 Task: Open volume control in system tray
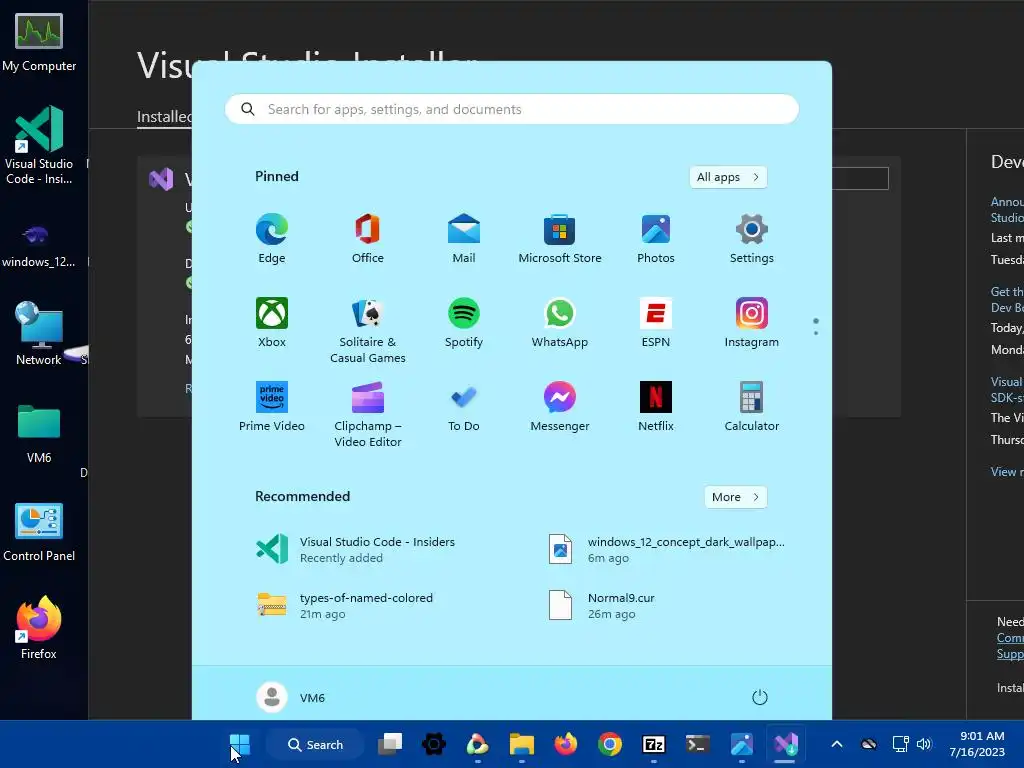pyautogui.click(x=924, y=744)
